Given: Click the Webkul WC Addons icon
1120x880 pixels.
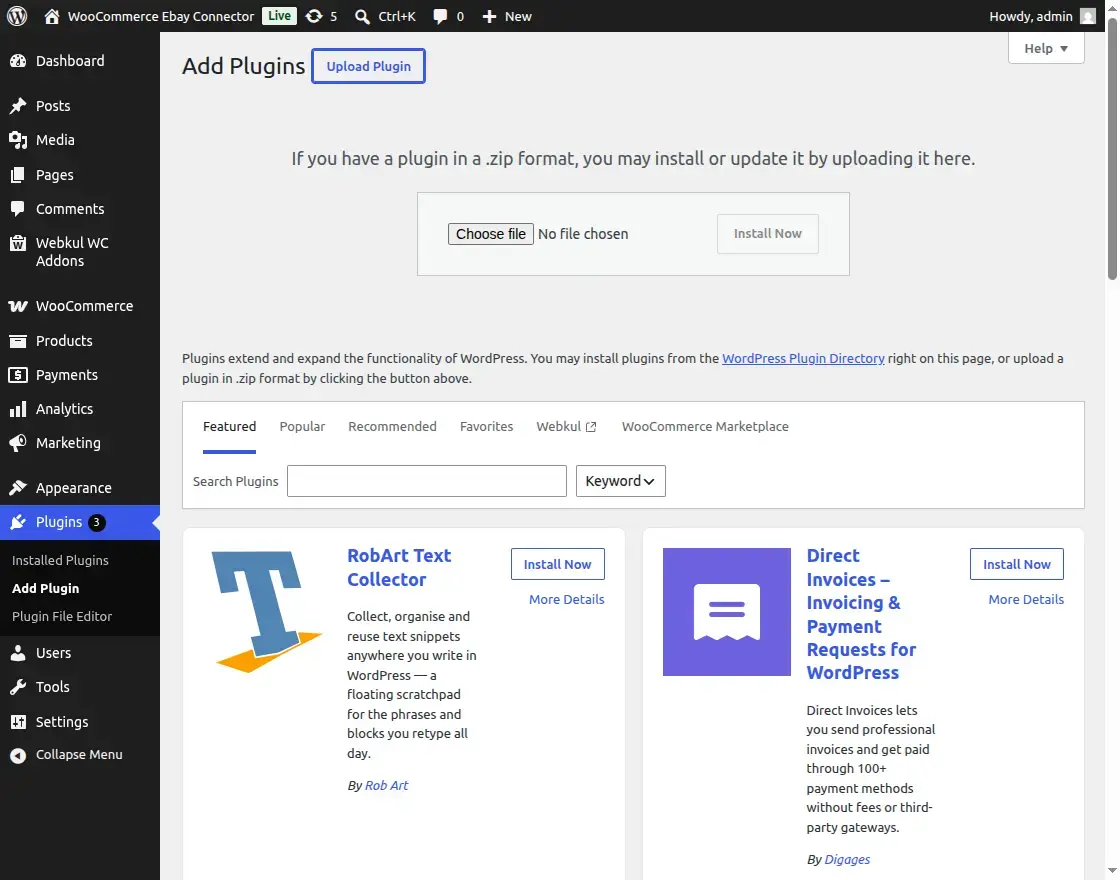Looking at the screenshot, I should [18, 243].
